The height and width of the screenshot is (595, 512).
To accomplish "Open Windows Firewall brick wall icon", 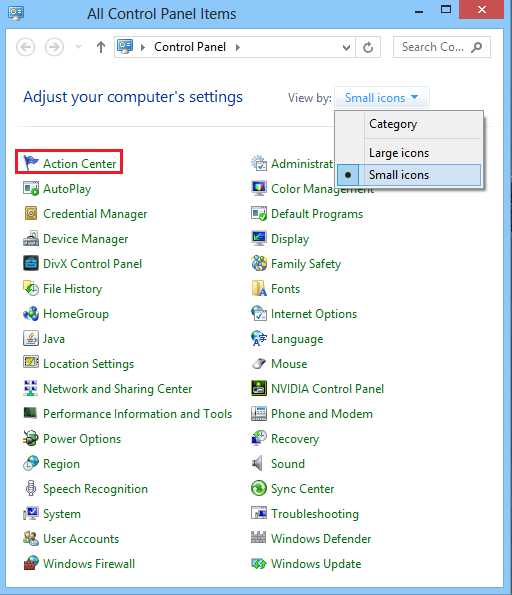I will (x=30, y=563).
